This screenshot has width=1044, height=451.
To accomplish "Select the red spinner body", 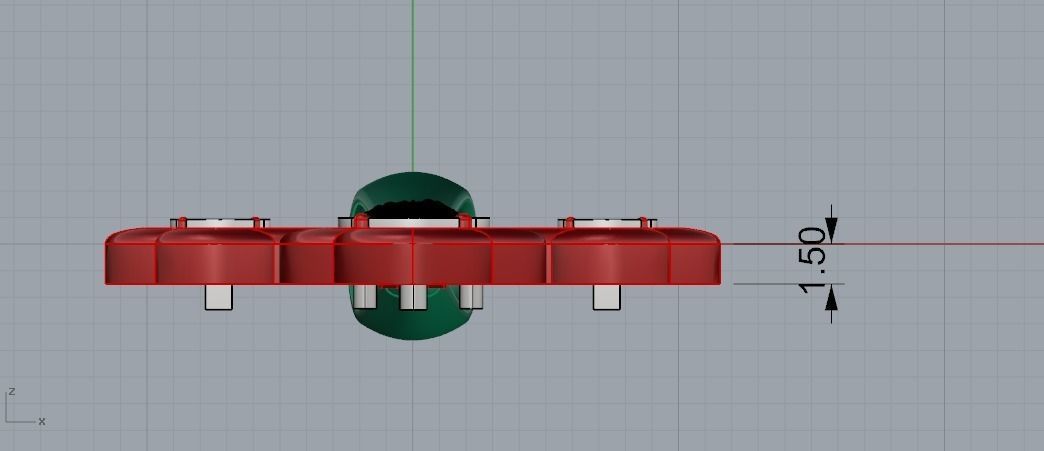I will point(413,256).
